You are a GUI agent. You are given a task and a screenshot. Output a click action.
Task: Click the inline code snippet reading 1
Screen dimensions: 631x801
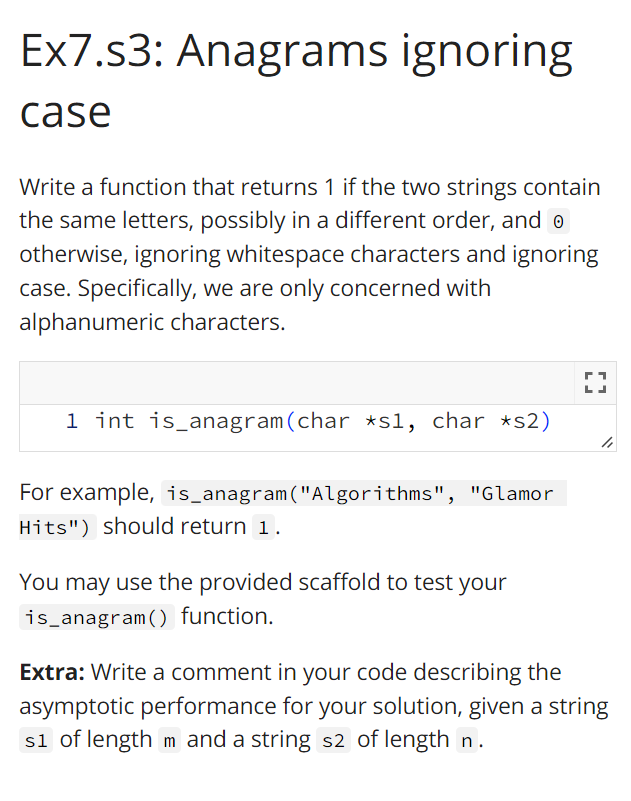(x=263, y=526)
